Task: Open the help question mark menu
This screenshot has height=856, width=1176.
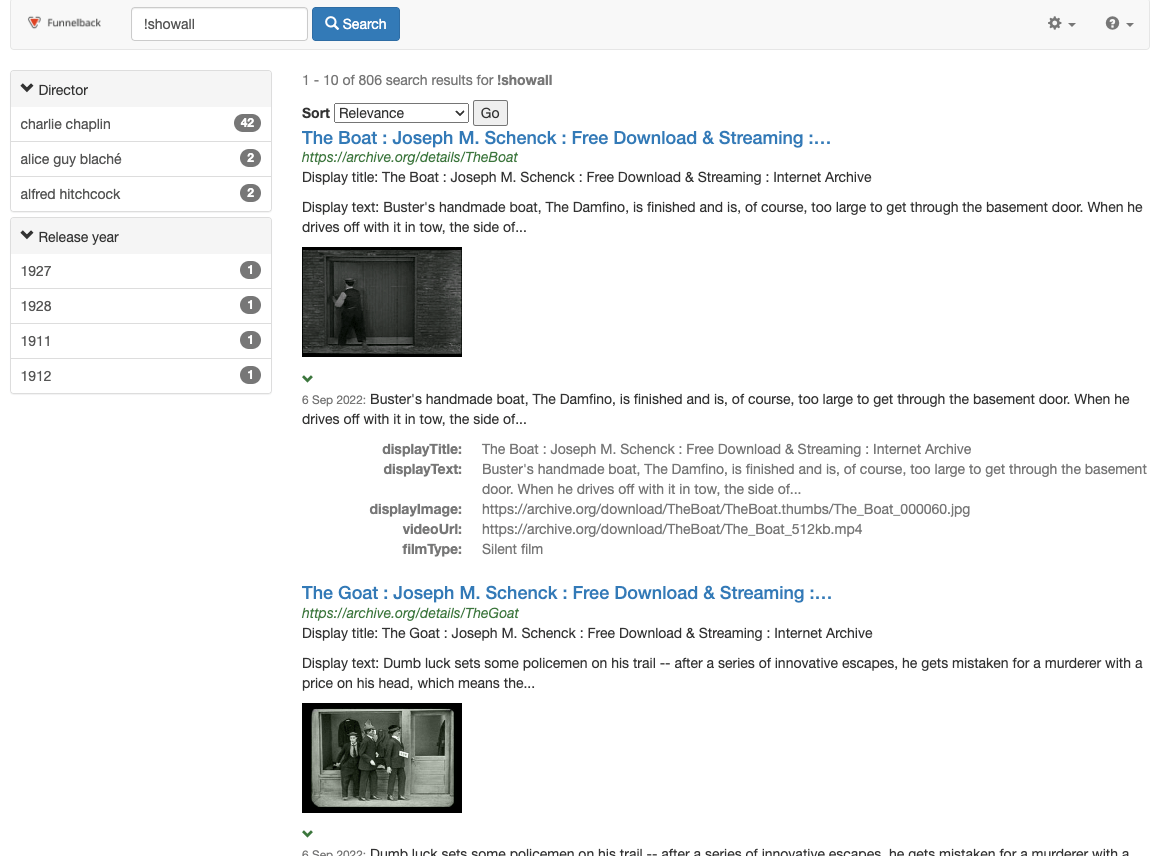Action: tap(1119, 24)
